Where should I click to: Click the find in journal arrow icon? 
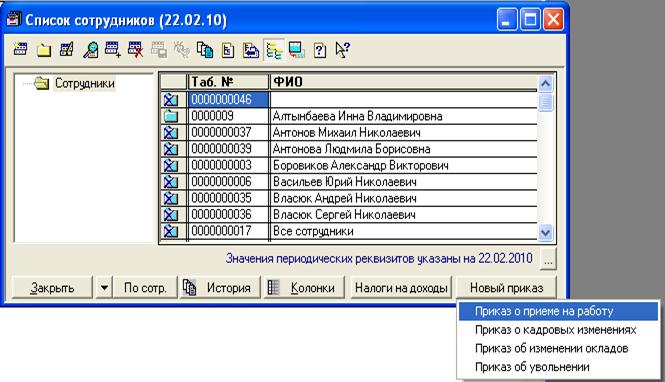pos(251,50)
